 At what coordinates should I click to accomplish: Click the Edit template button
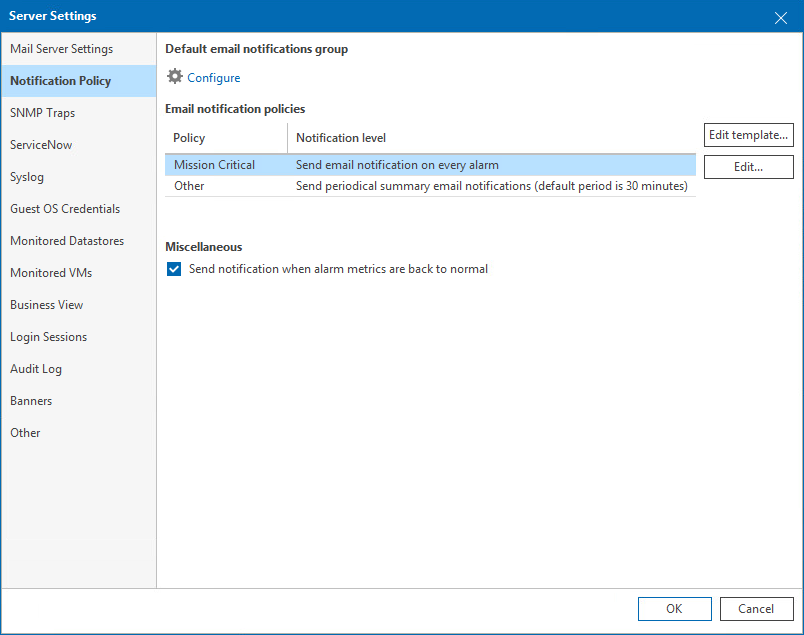click(748, 134)
